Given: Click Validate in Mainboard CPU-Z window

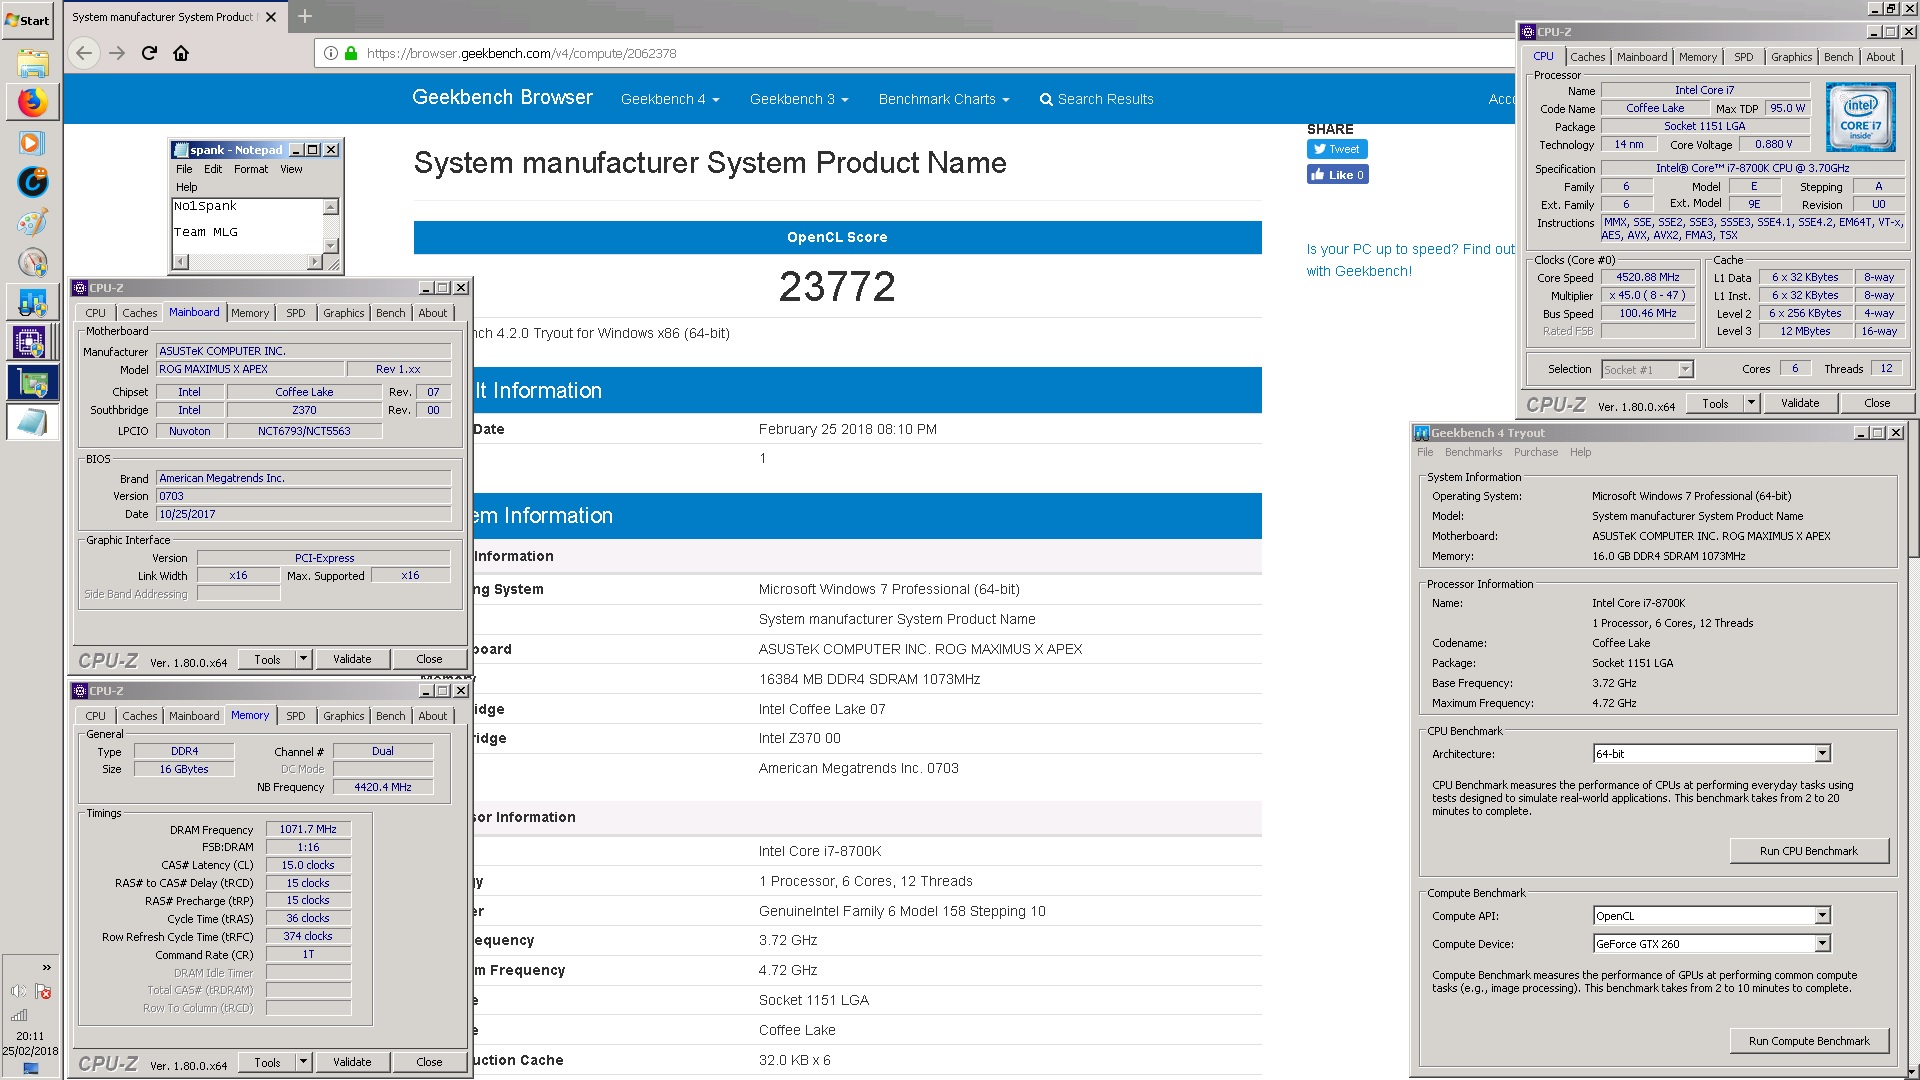Looking at the screenshot, I should 352,659.
